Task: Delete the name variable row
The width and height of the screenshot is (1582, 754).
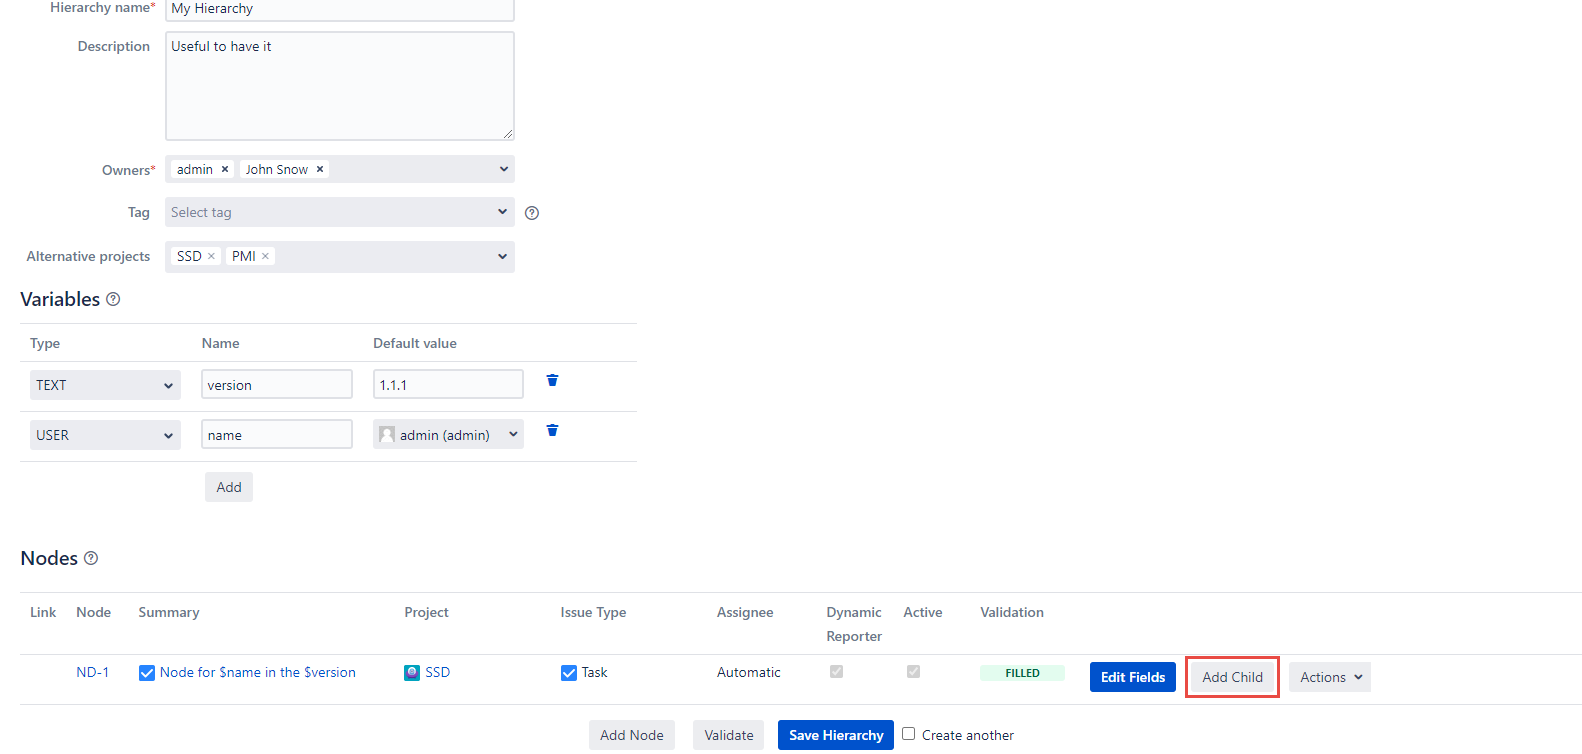Action: point(552,430)
